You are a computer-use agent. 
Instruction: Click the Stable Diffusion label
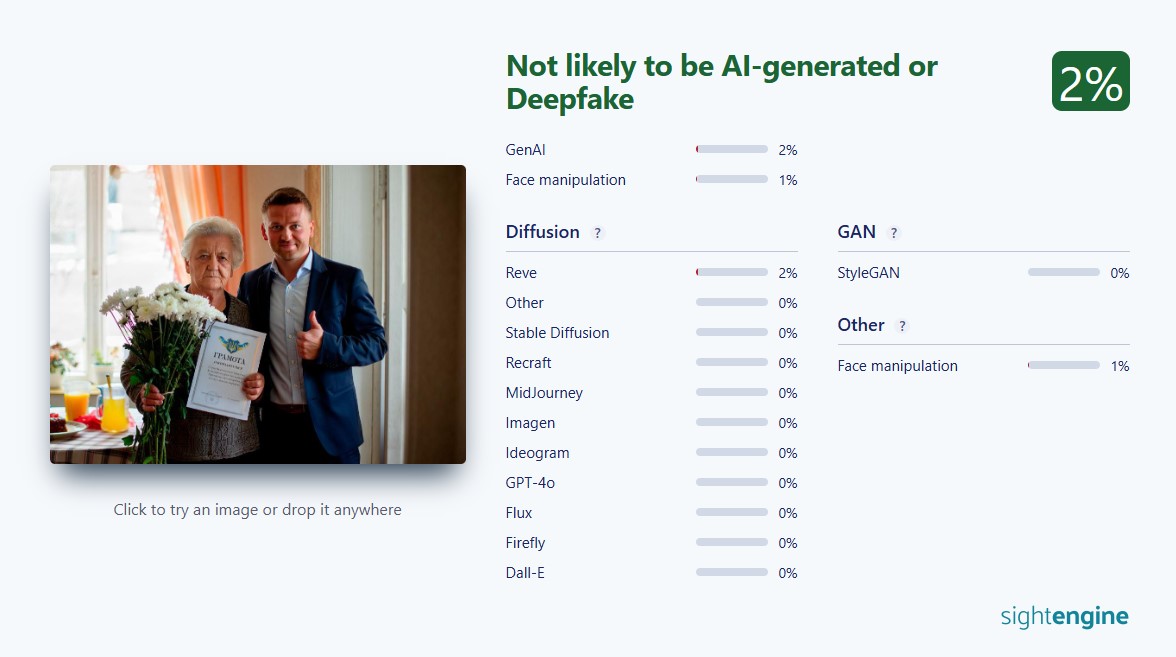point(557,333)
